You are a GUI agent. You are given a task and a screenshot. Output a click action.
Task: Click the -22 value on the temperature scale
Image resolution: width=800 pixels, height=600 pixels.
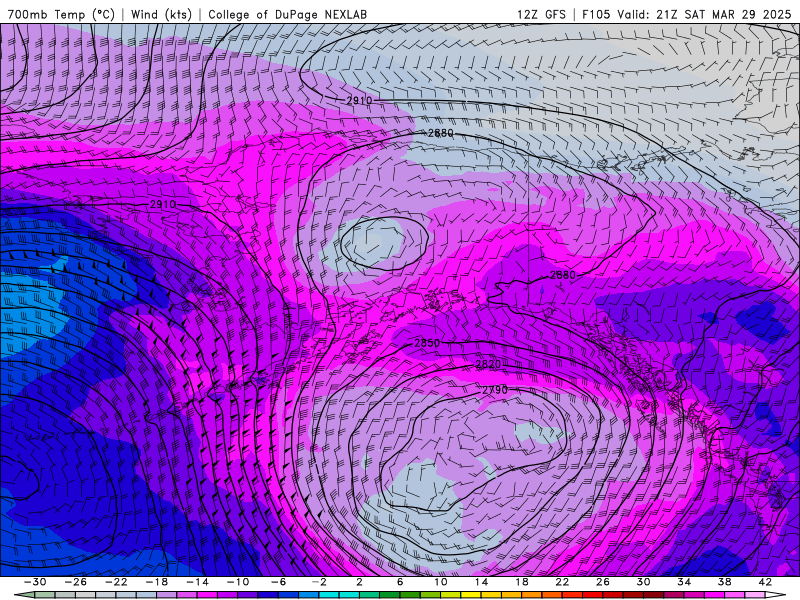116,582
